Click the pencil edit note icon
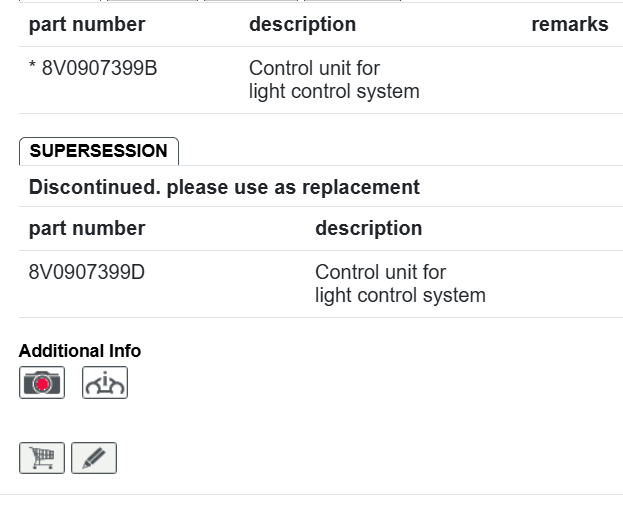623x517 pixels. 94,458
